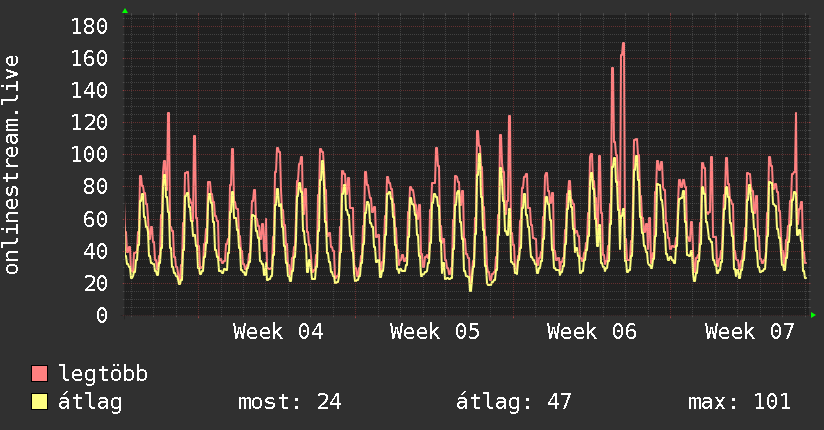Click the 100 y-axis label
The height and width of the screenshot is (430, 824).
pyautogui.click(x=89, y=155)
